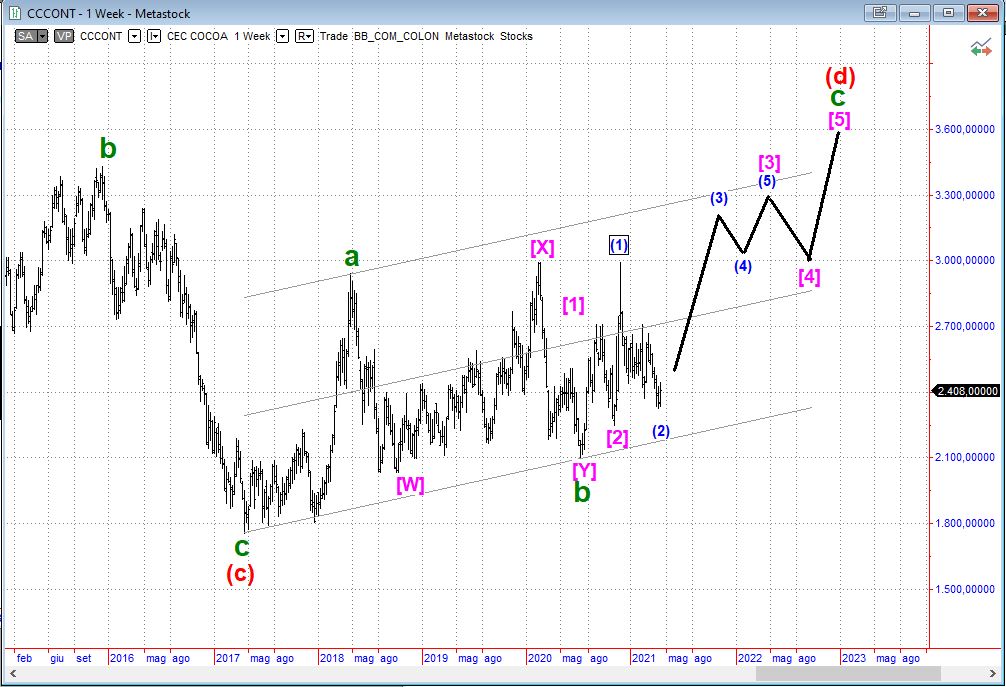Select the blue (2) wave label
The image size is (1006, 687).
click(x=661, y=431)
